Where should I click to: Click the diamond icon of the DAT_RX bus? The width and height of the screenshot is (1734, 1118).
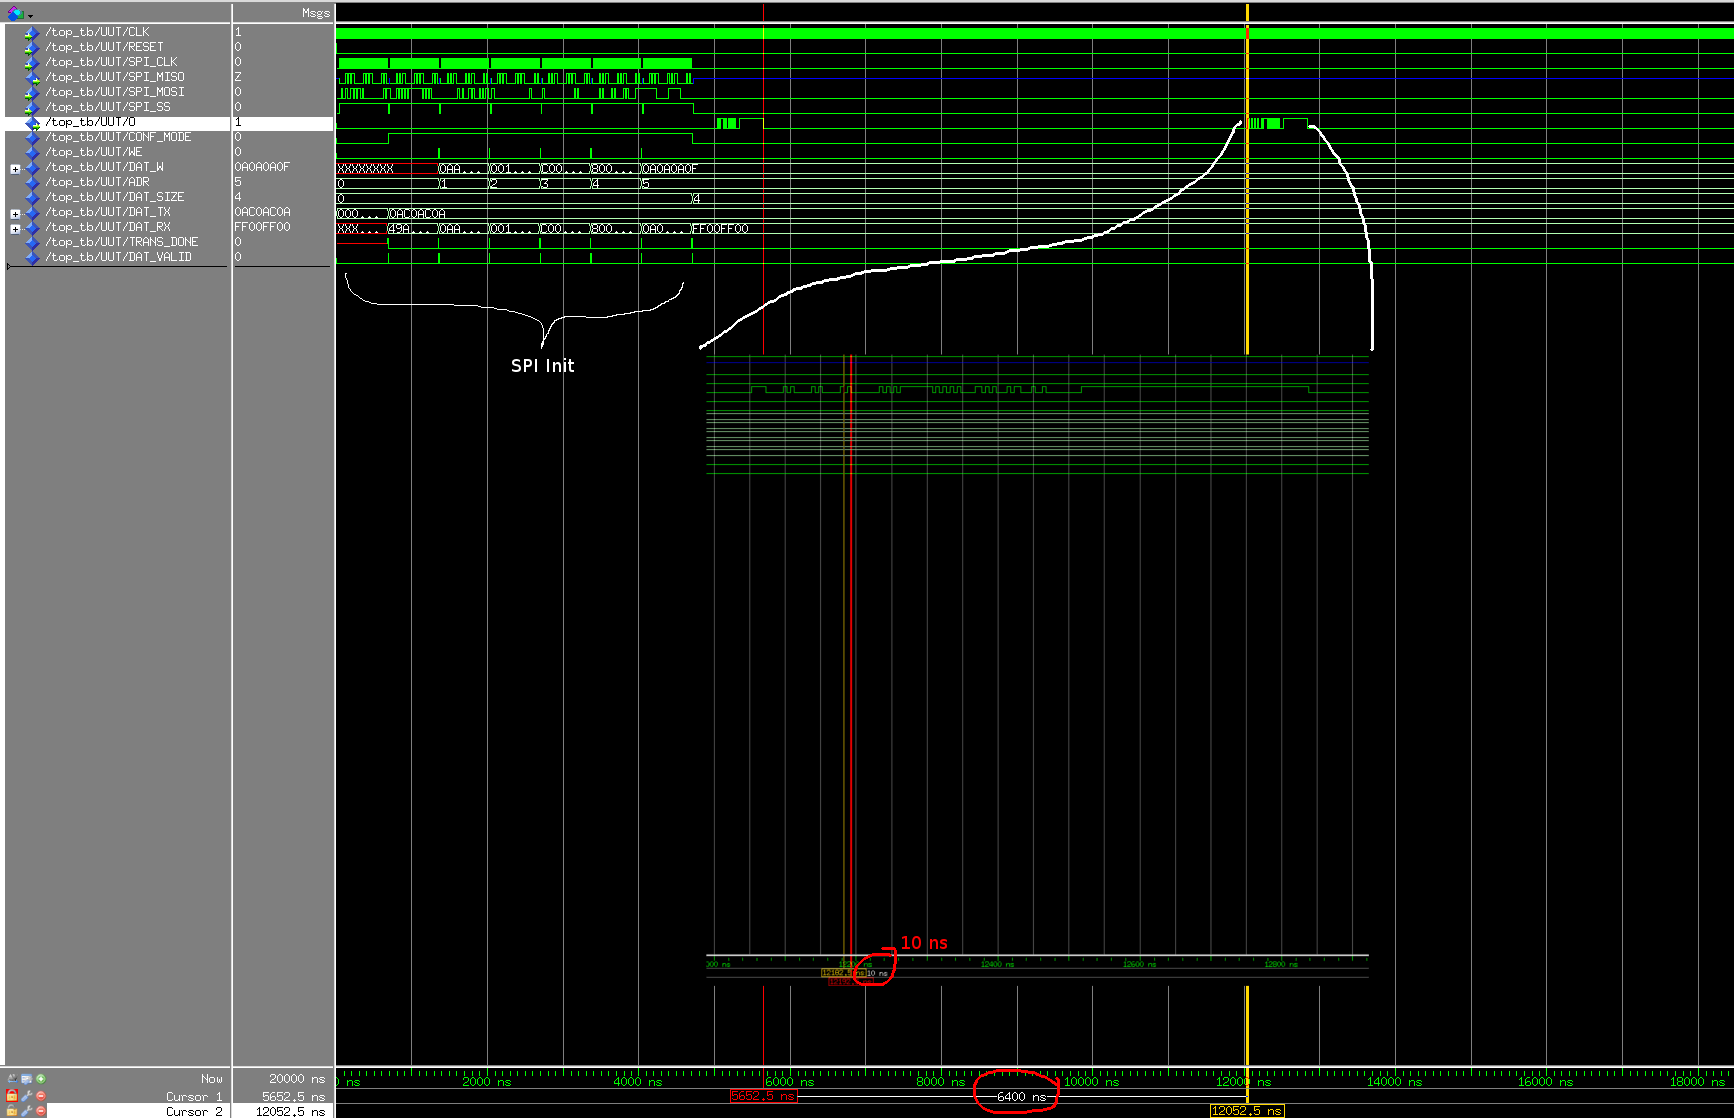coord(31,227)
